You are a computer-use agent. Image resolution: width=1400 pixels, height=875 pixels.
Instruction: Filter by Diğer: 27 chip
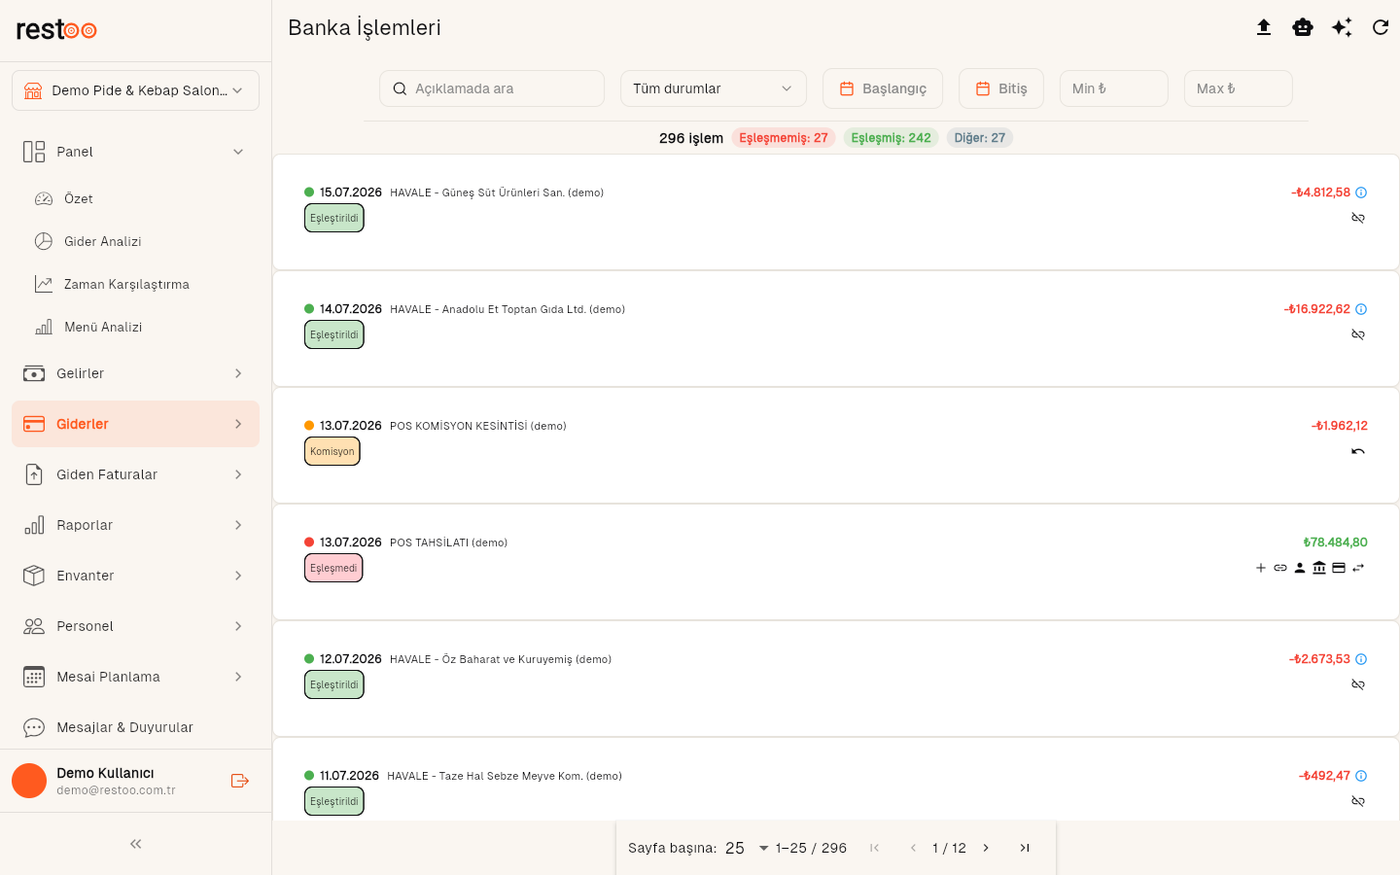pos(979,138)
